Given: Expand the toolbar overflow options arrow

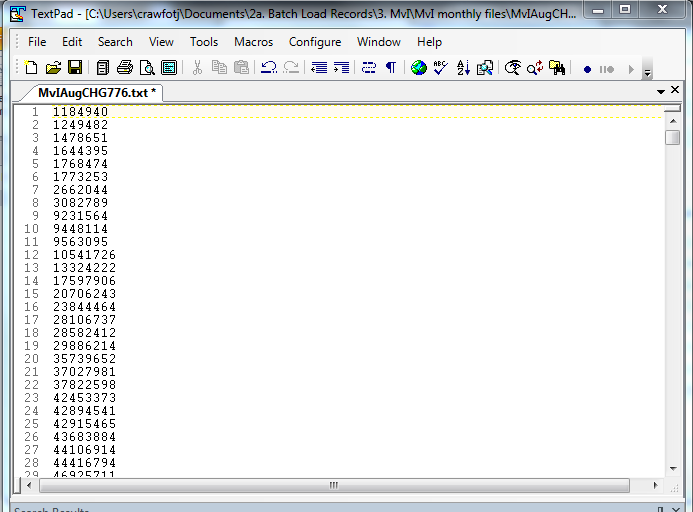Looking at the screenshot, I should coord(647,71).
